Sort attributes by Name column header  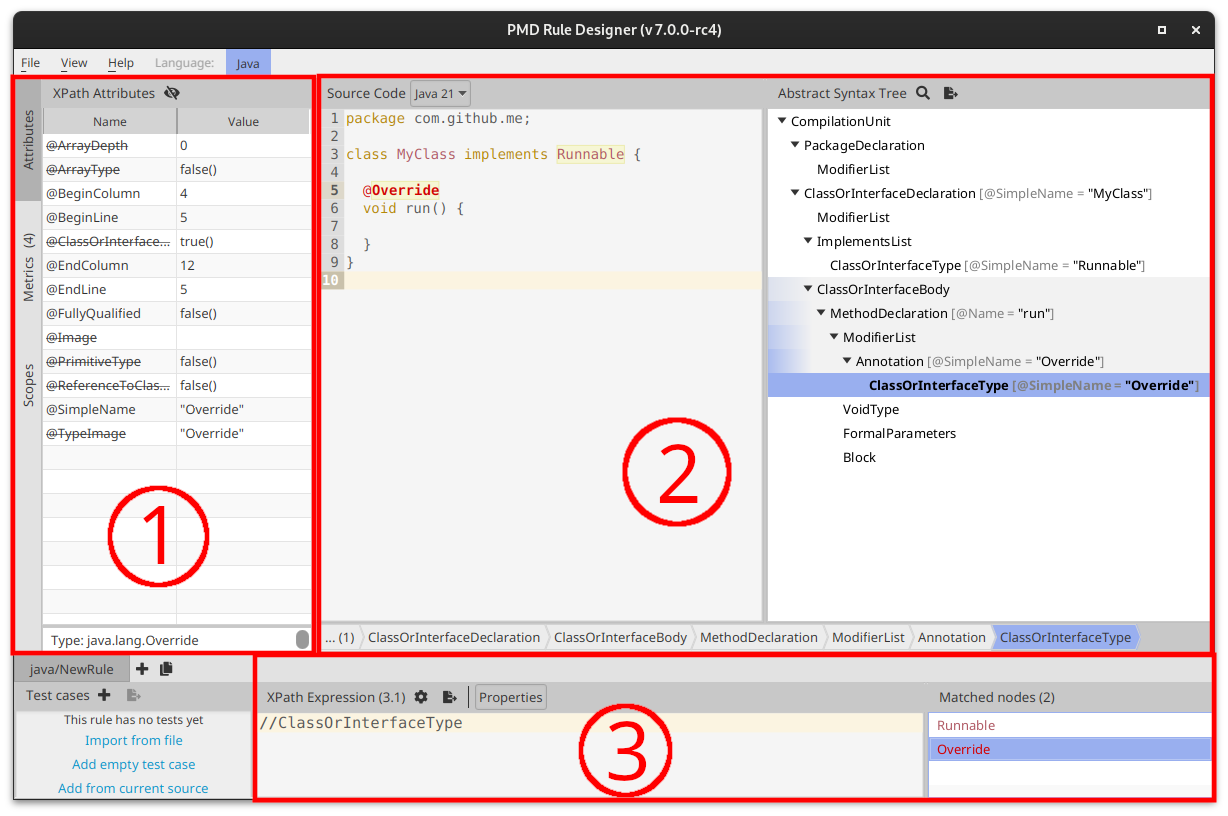[x=110, y=121]
